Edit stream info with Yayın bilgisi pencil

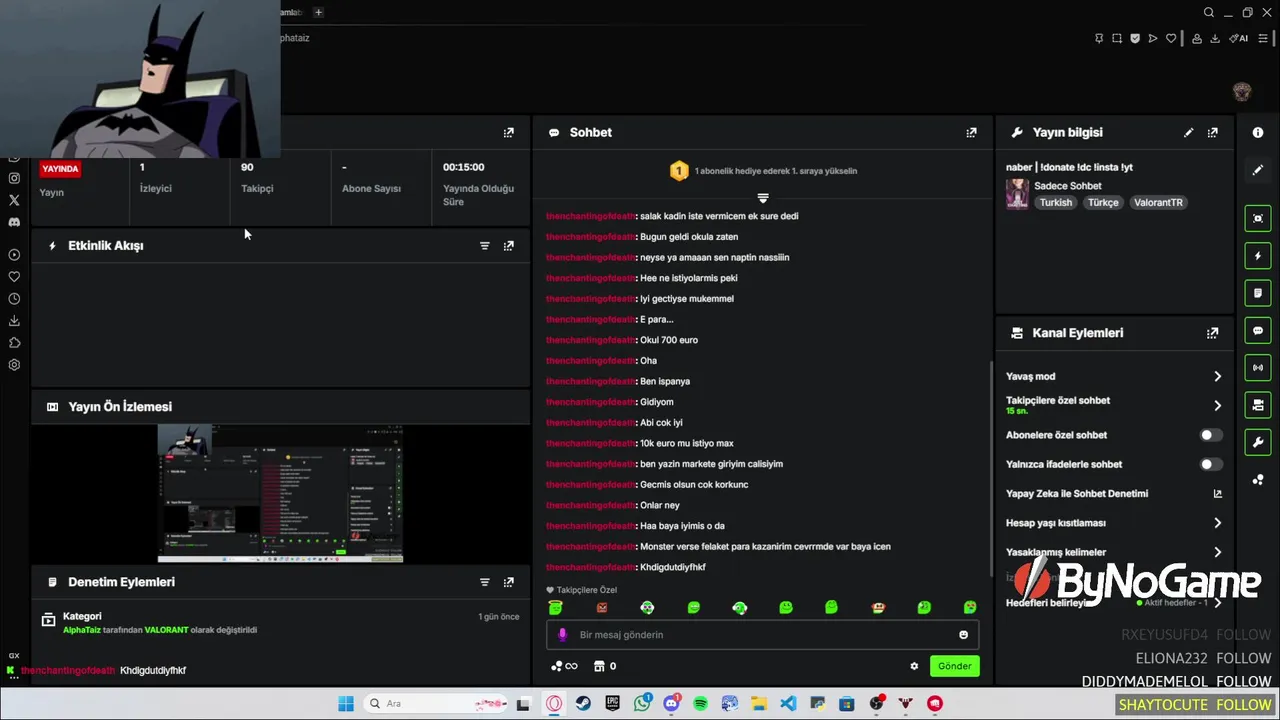(1188, 132)
